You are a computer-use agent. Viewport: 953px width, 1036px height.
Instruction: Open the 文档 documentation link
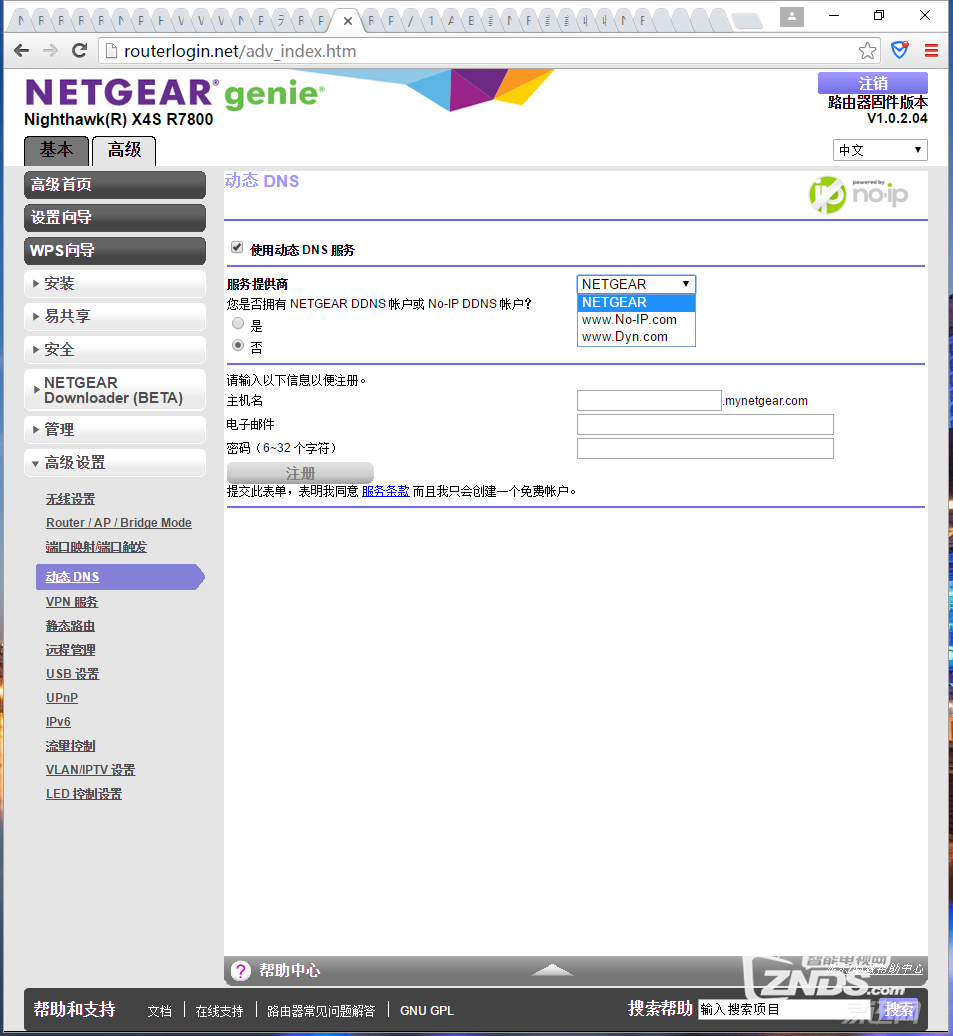[159, 1011]
